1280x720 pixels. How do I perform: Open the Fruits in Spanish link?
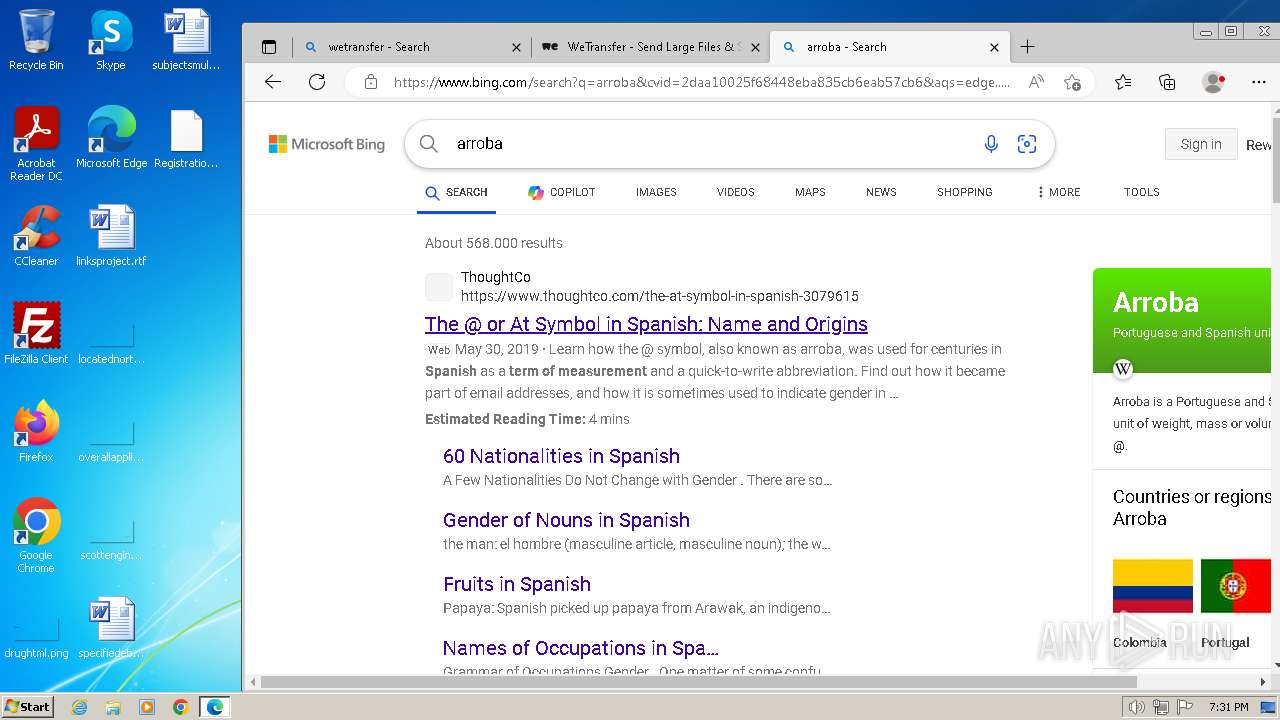point(517,584)
